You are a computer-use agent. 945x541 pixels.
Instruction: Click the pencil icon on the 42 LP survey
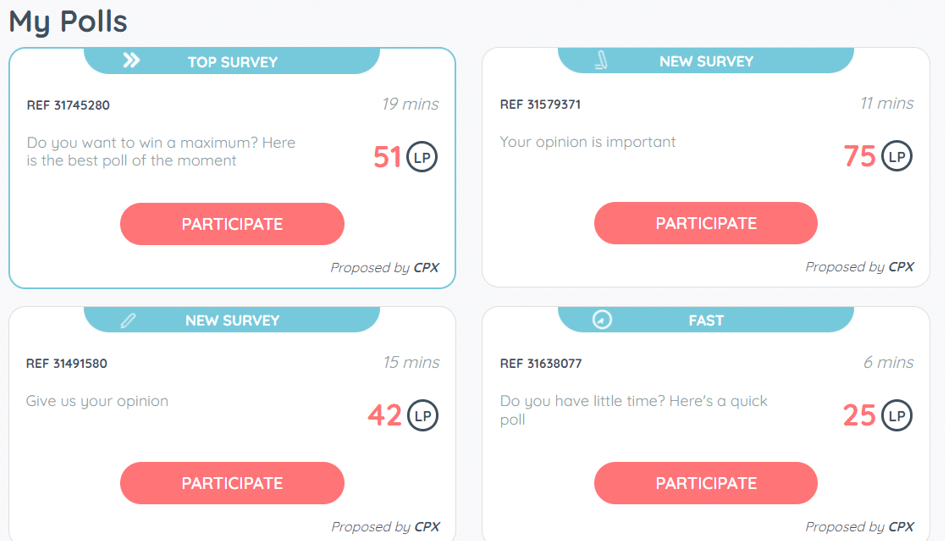click(x=128, y=321)
